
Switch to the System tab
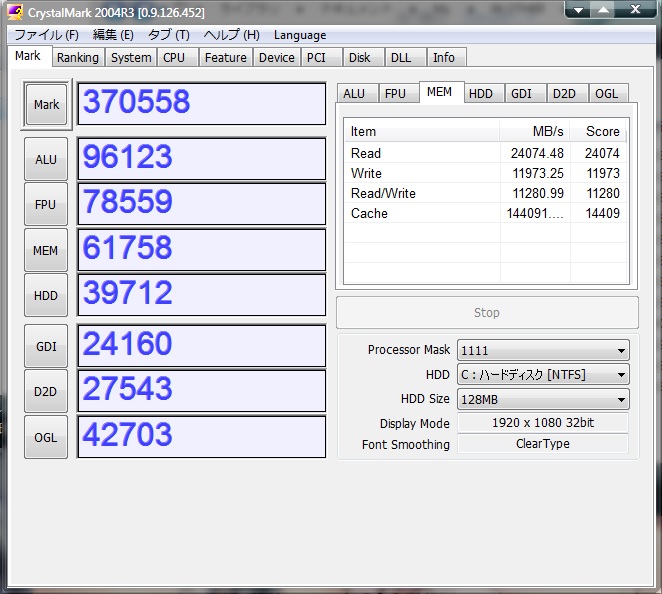(x=131, y=58)
